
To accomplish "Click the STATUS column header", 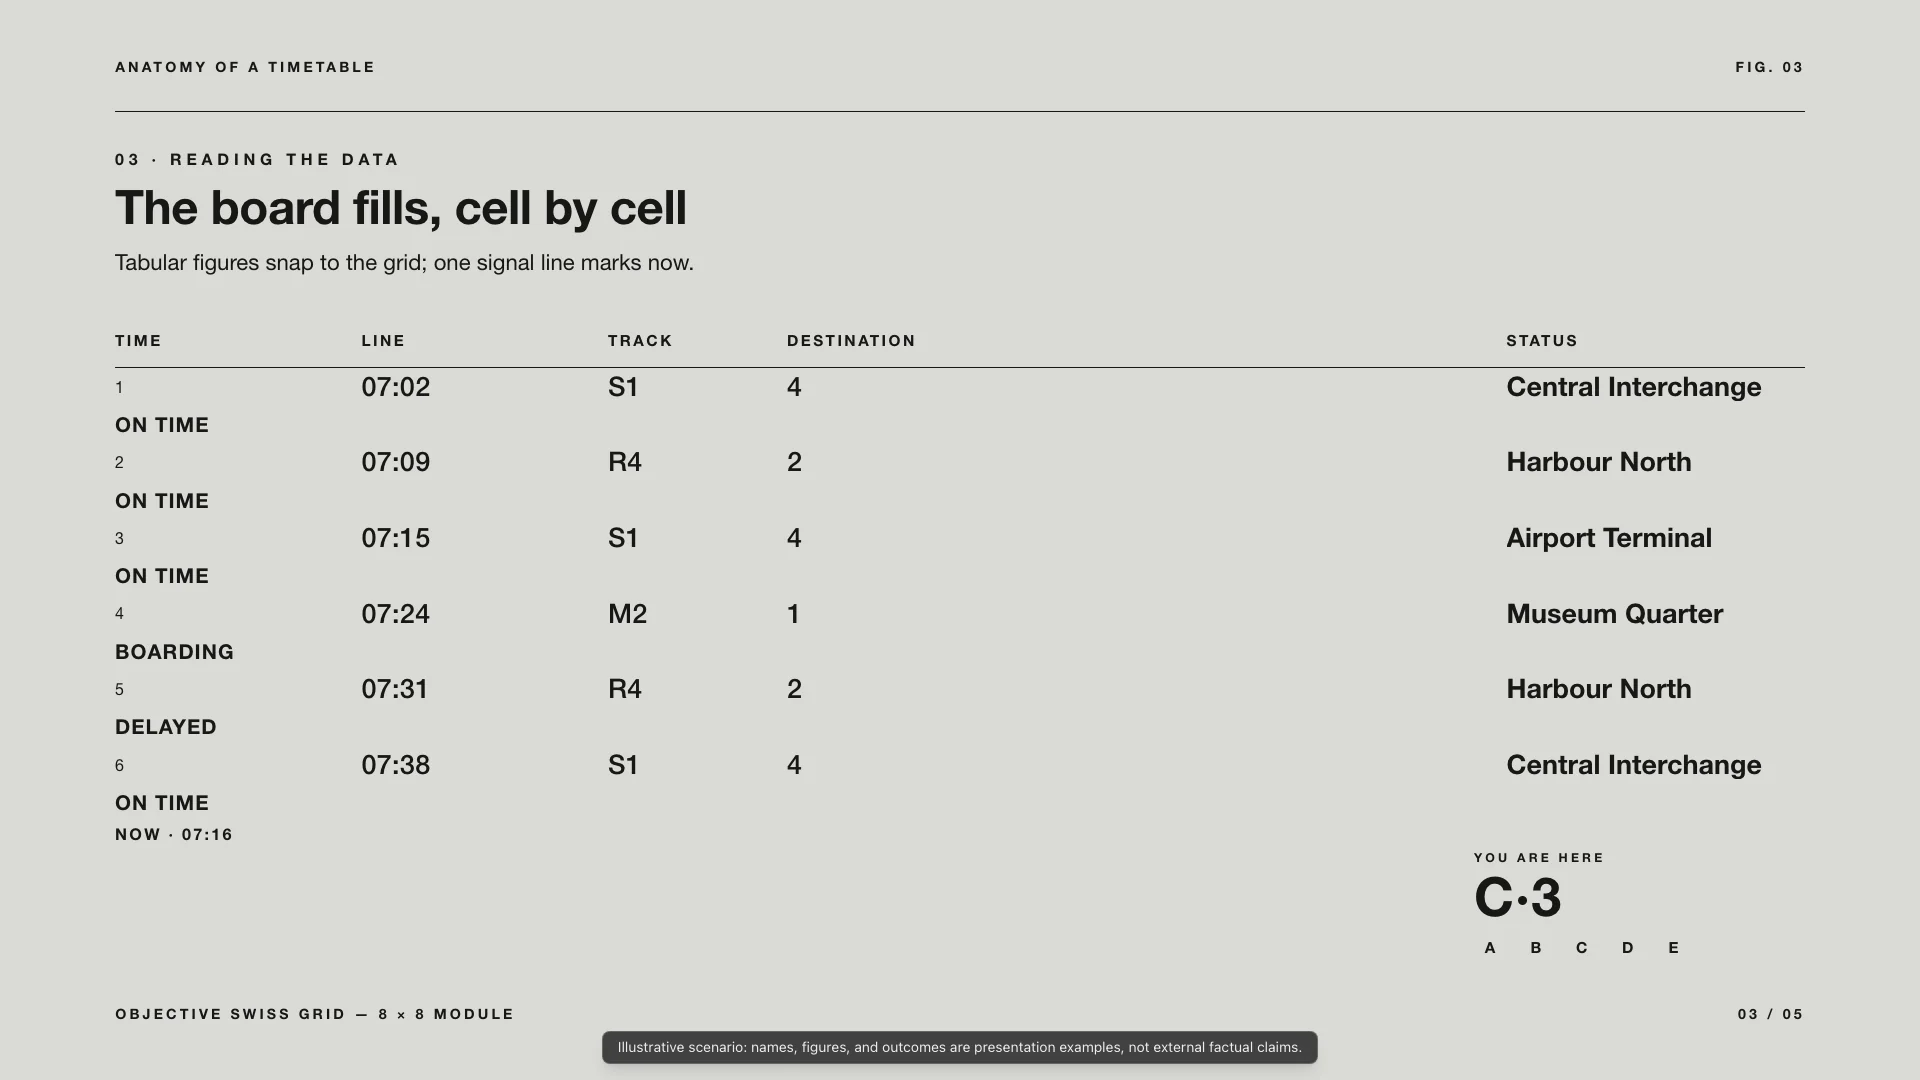I will click(1542, 341).
